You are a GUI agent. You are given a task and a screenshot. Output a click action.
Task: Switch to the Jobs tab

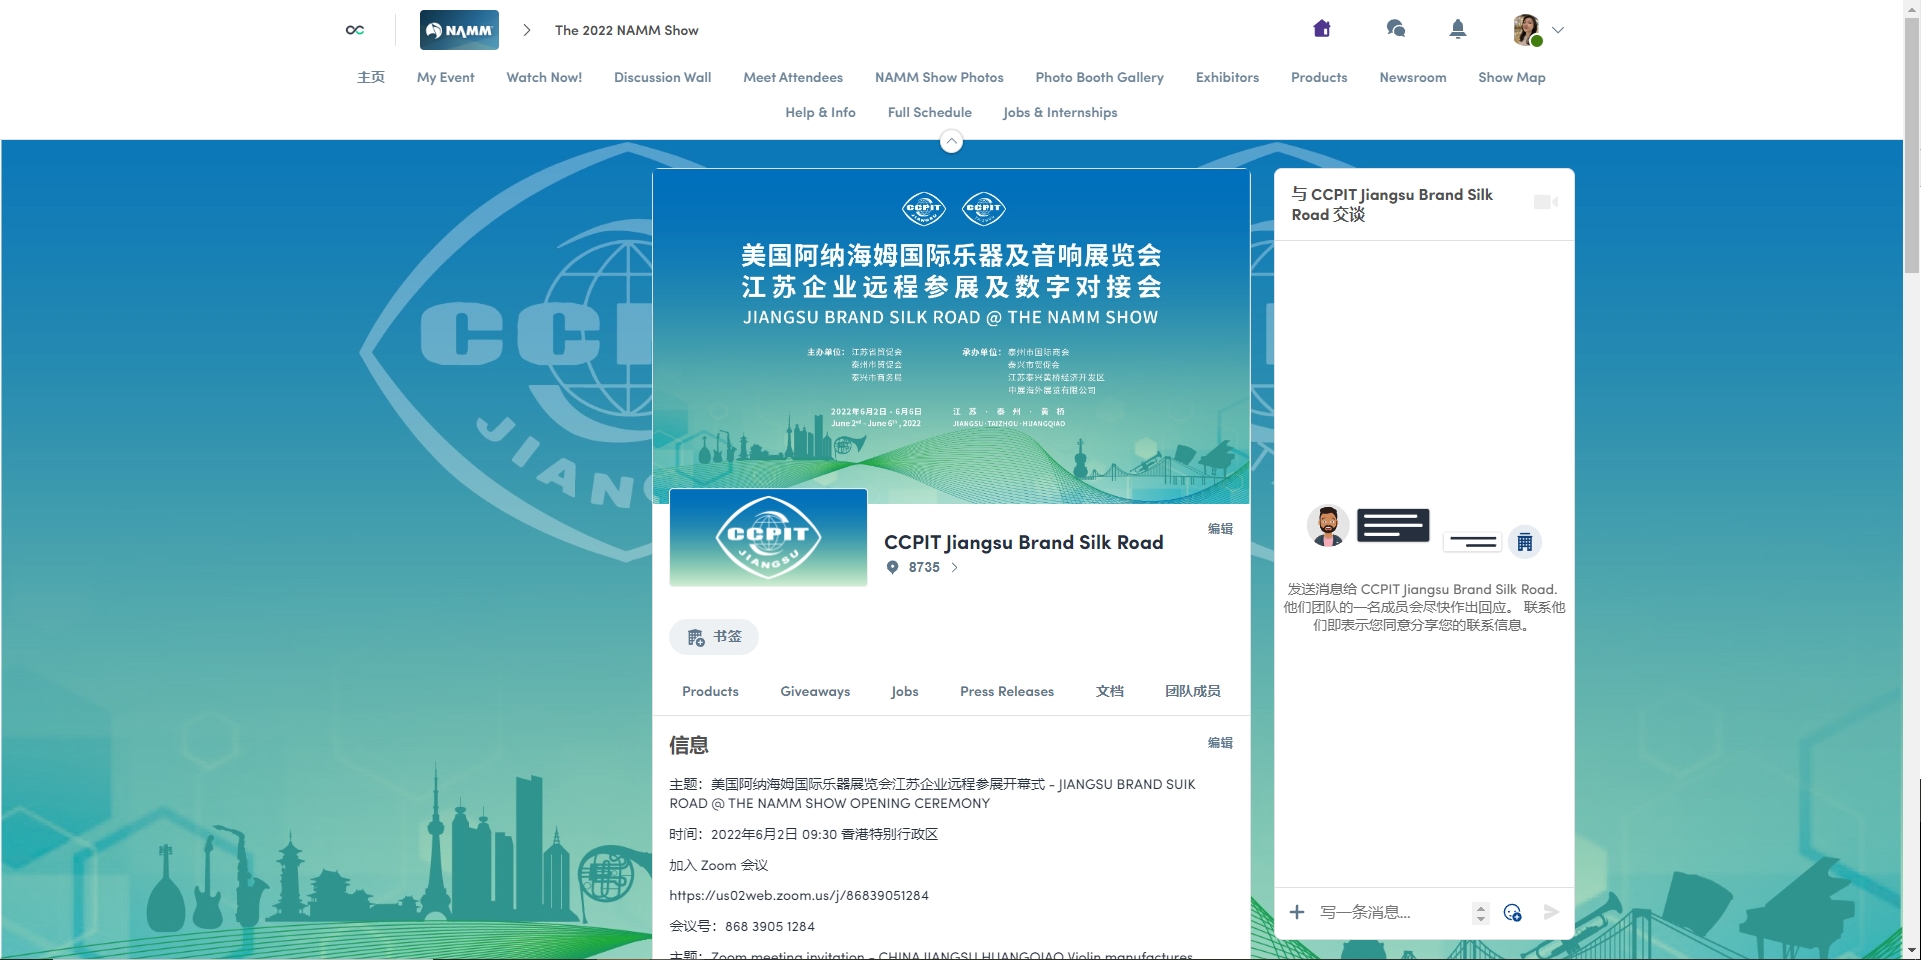point(905,691)
